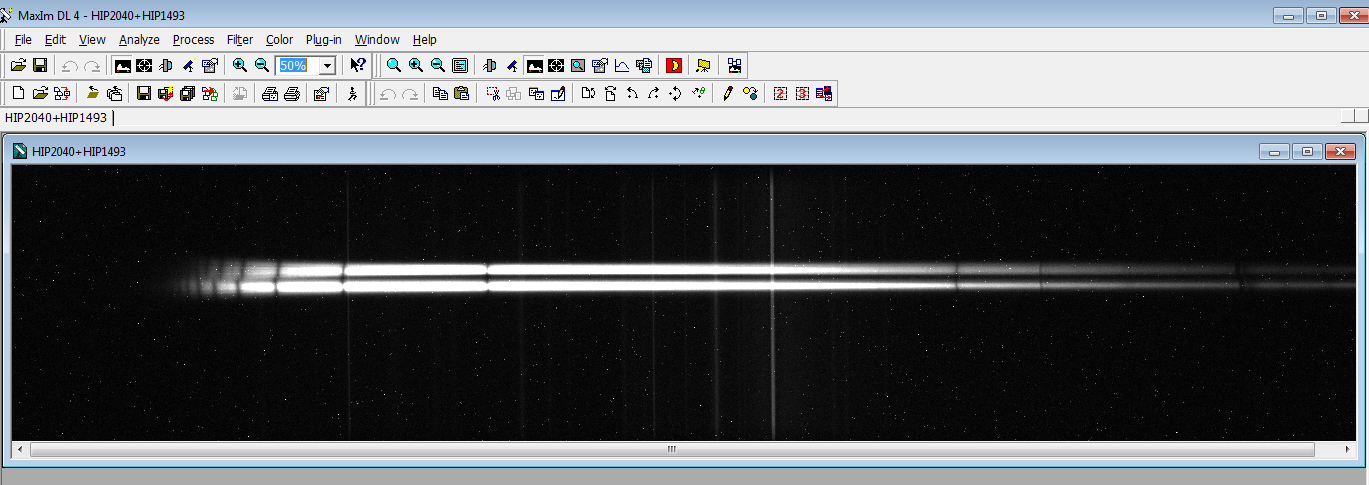Create a new blank document icon
The image size is (1369, 485).
click(18, 94)
